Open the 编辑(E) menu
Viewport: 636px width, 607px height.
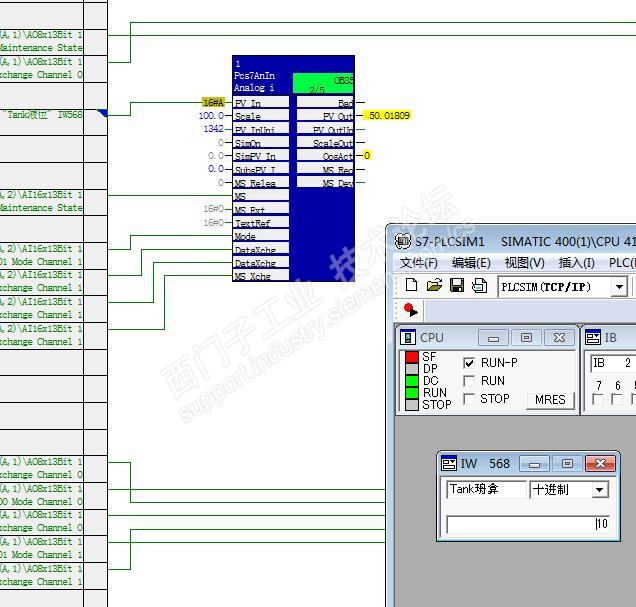tap(471, 263)
